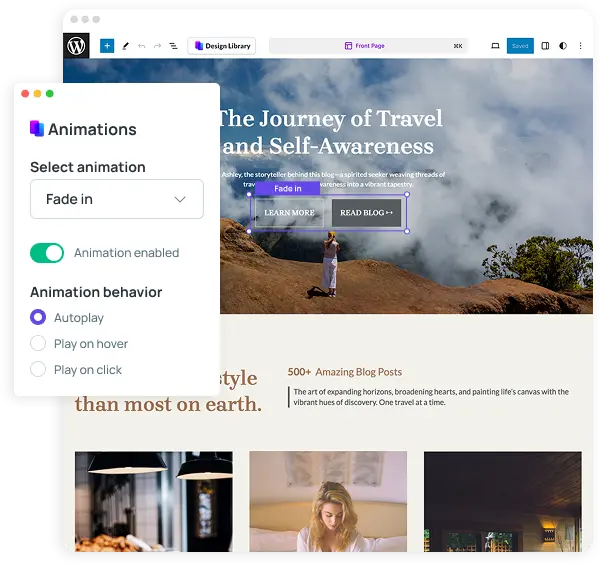Screen dimensions: 601x565
Task: Click the purple Fade in block label
Action: click(x=287, y=189)
